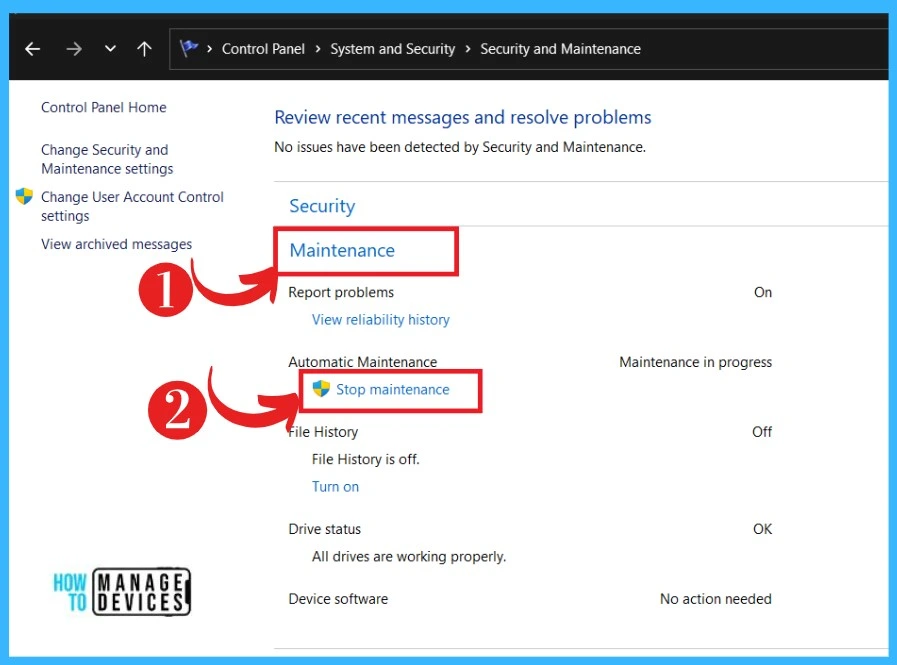The width and height of the screenshot is (897, 665).
Task: Open Control Panel breadcrumb
Action: click(263, 49)
